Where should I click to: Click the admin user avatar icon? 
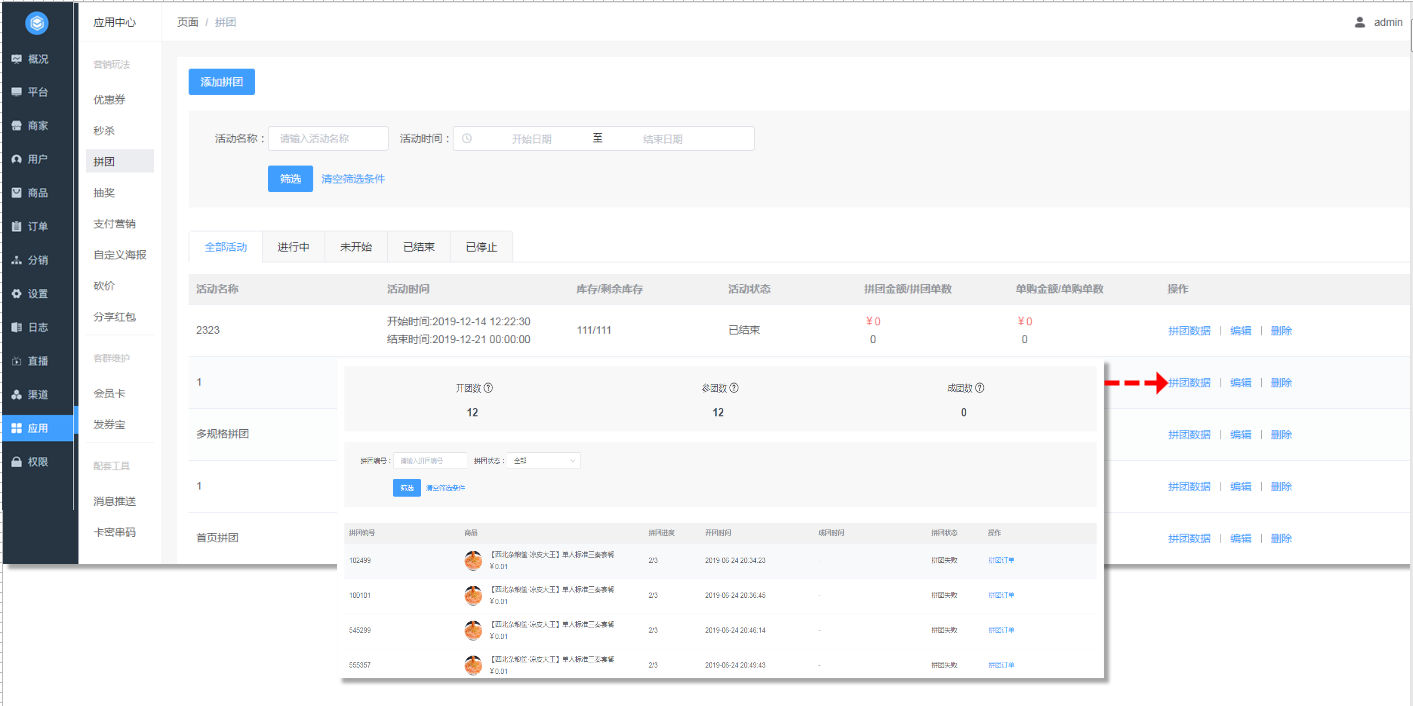(1360, 22)
